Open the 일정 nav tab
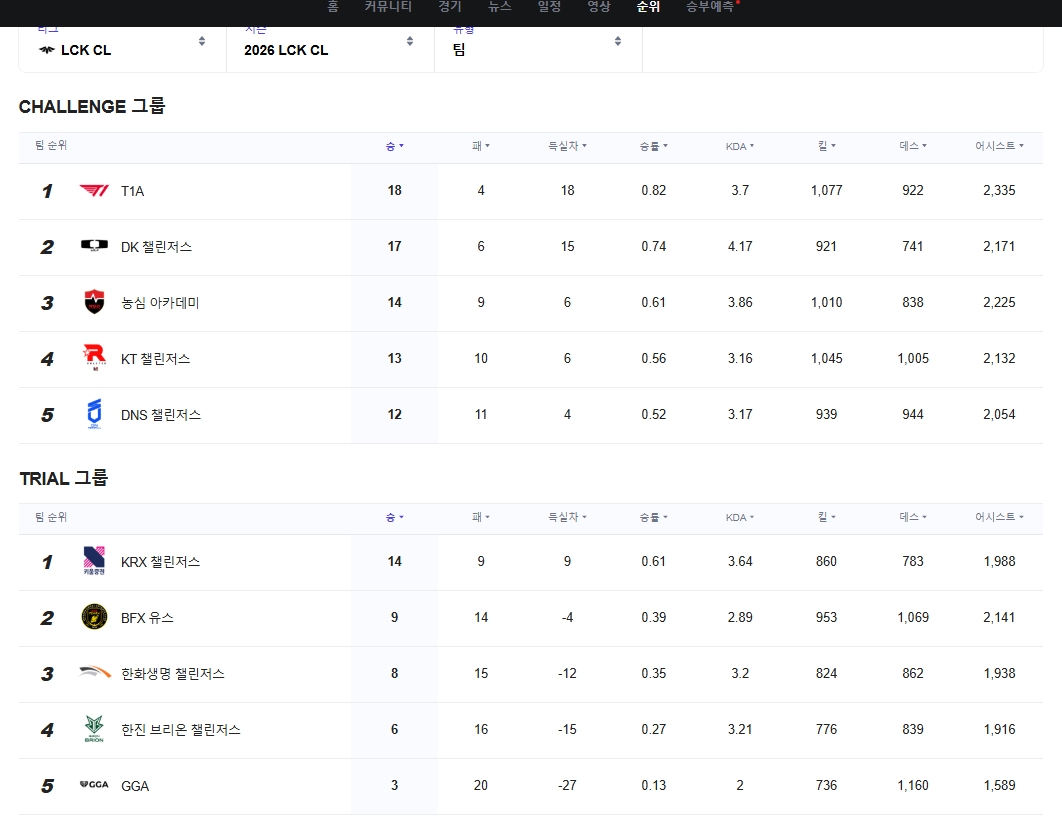This screenshot has height=824, width=1062. click(x=549, y=7)
